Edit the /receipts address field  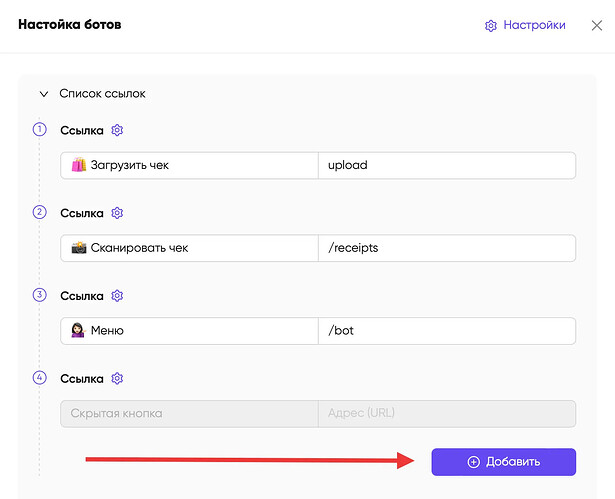point(447,248)
